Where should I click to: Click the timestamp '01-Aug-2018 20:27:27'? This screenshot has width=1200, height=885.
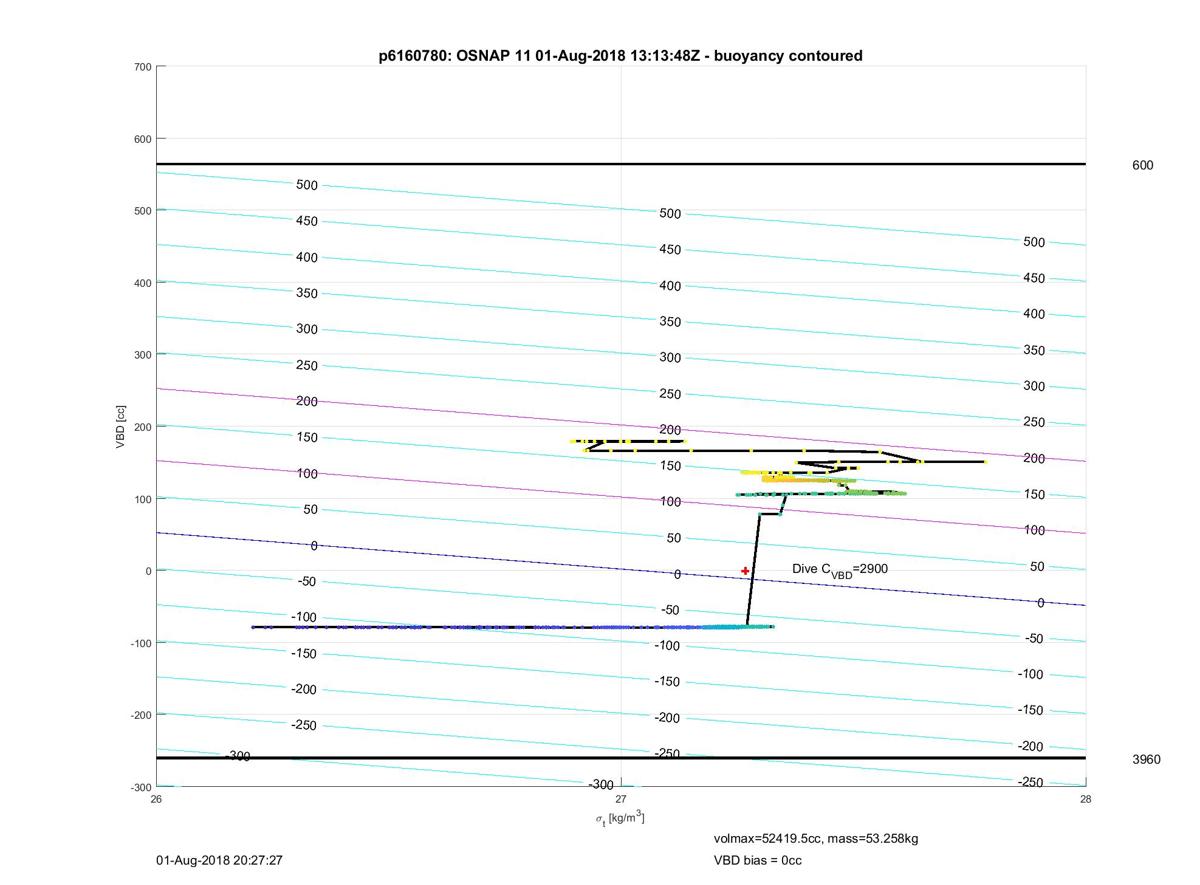(219, 860)
